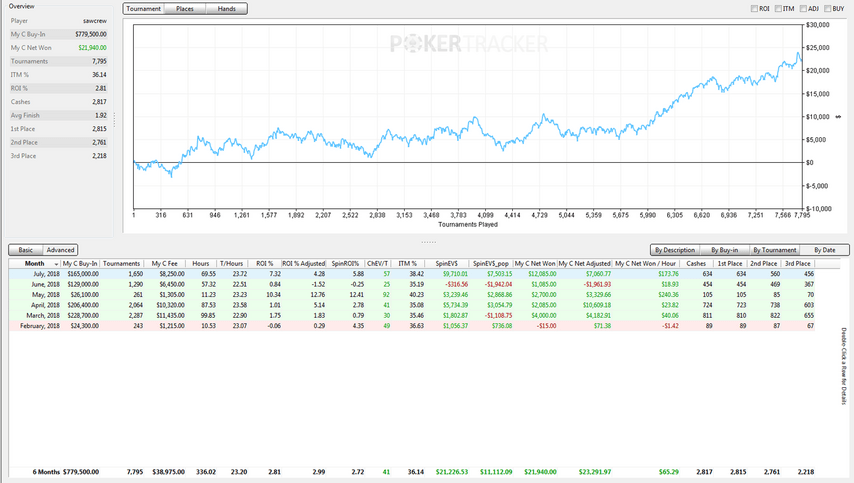
Task: Click SpinROI% column header
Action: [345, 264]
